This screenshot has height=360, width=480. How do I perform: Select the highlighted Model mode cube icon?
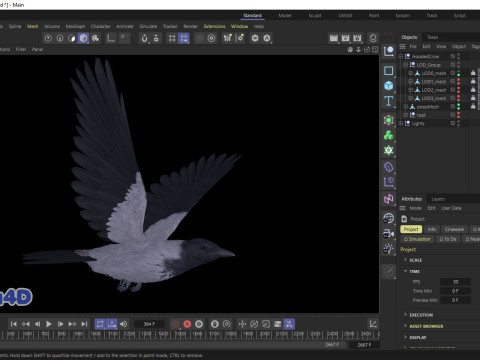pyautogui.click(x=83, y=38)
